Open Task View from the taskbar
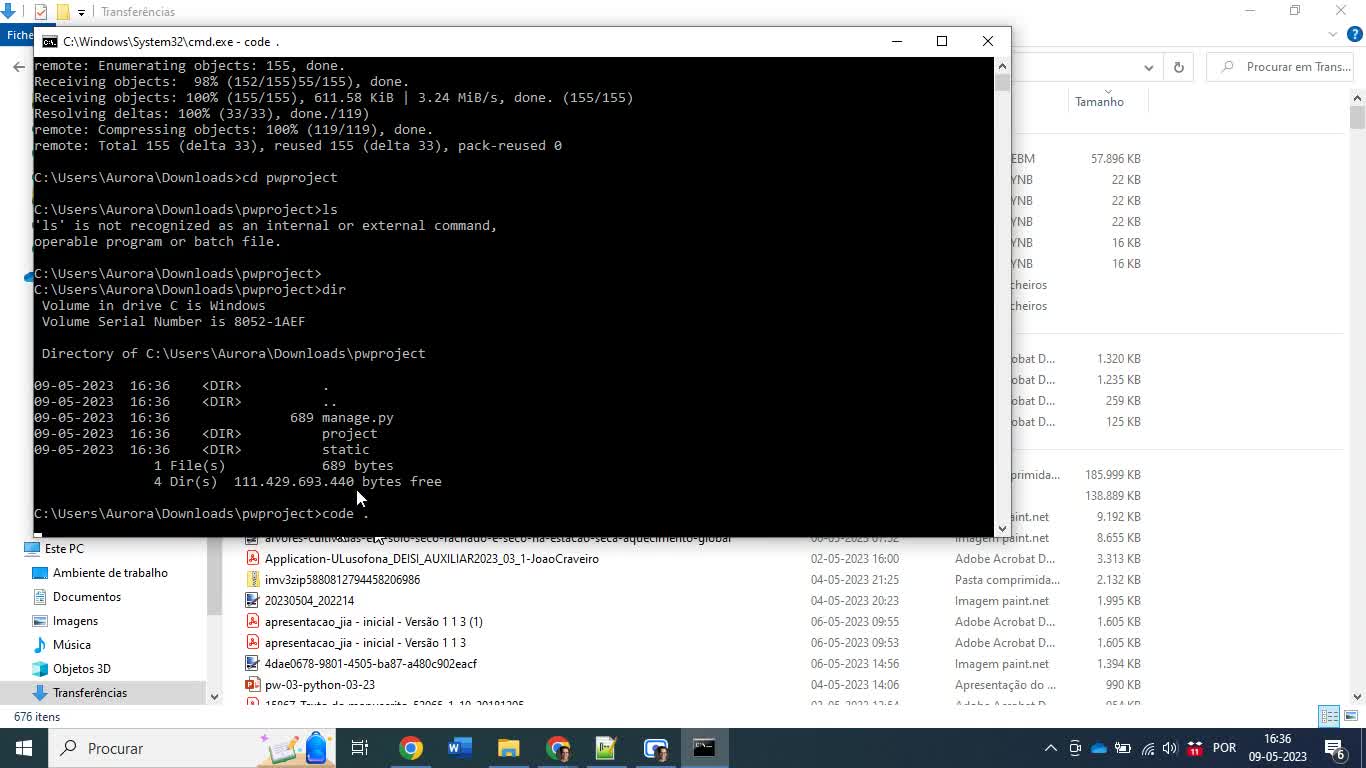This screenshot has height=768, width=1366. [360, 748]
